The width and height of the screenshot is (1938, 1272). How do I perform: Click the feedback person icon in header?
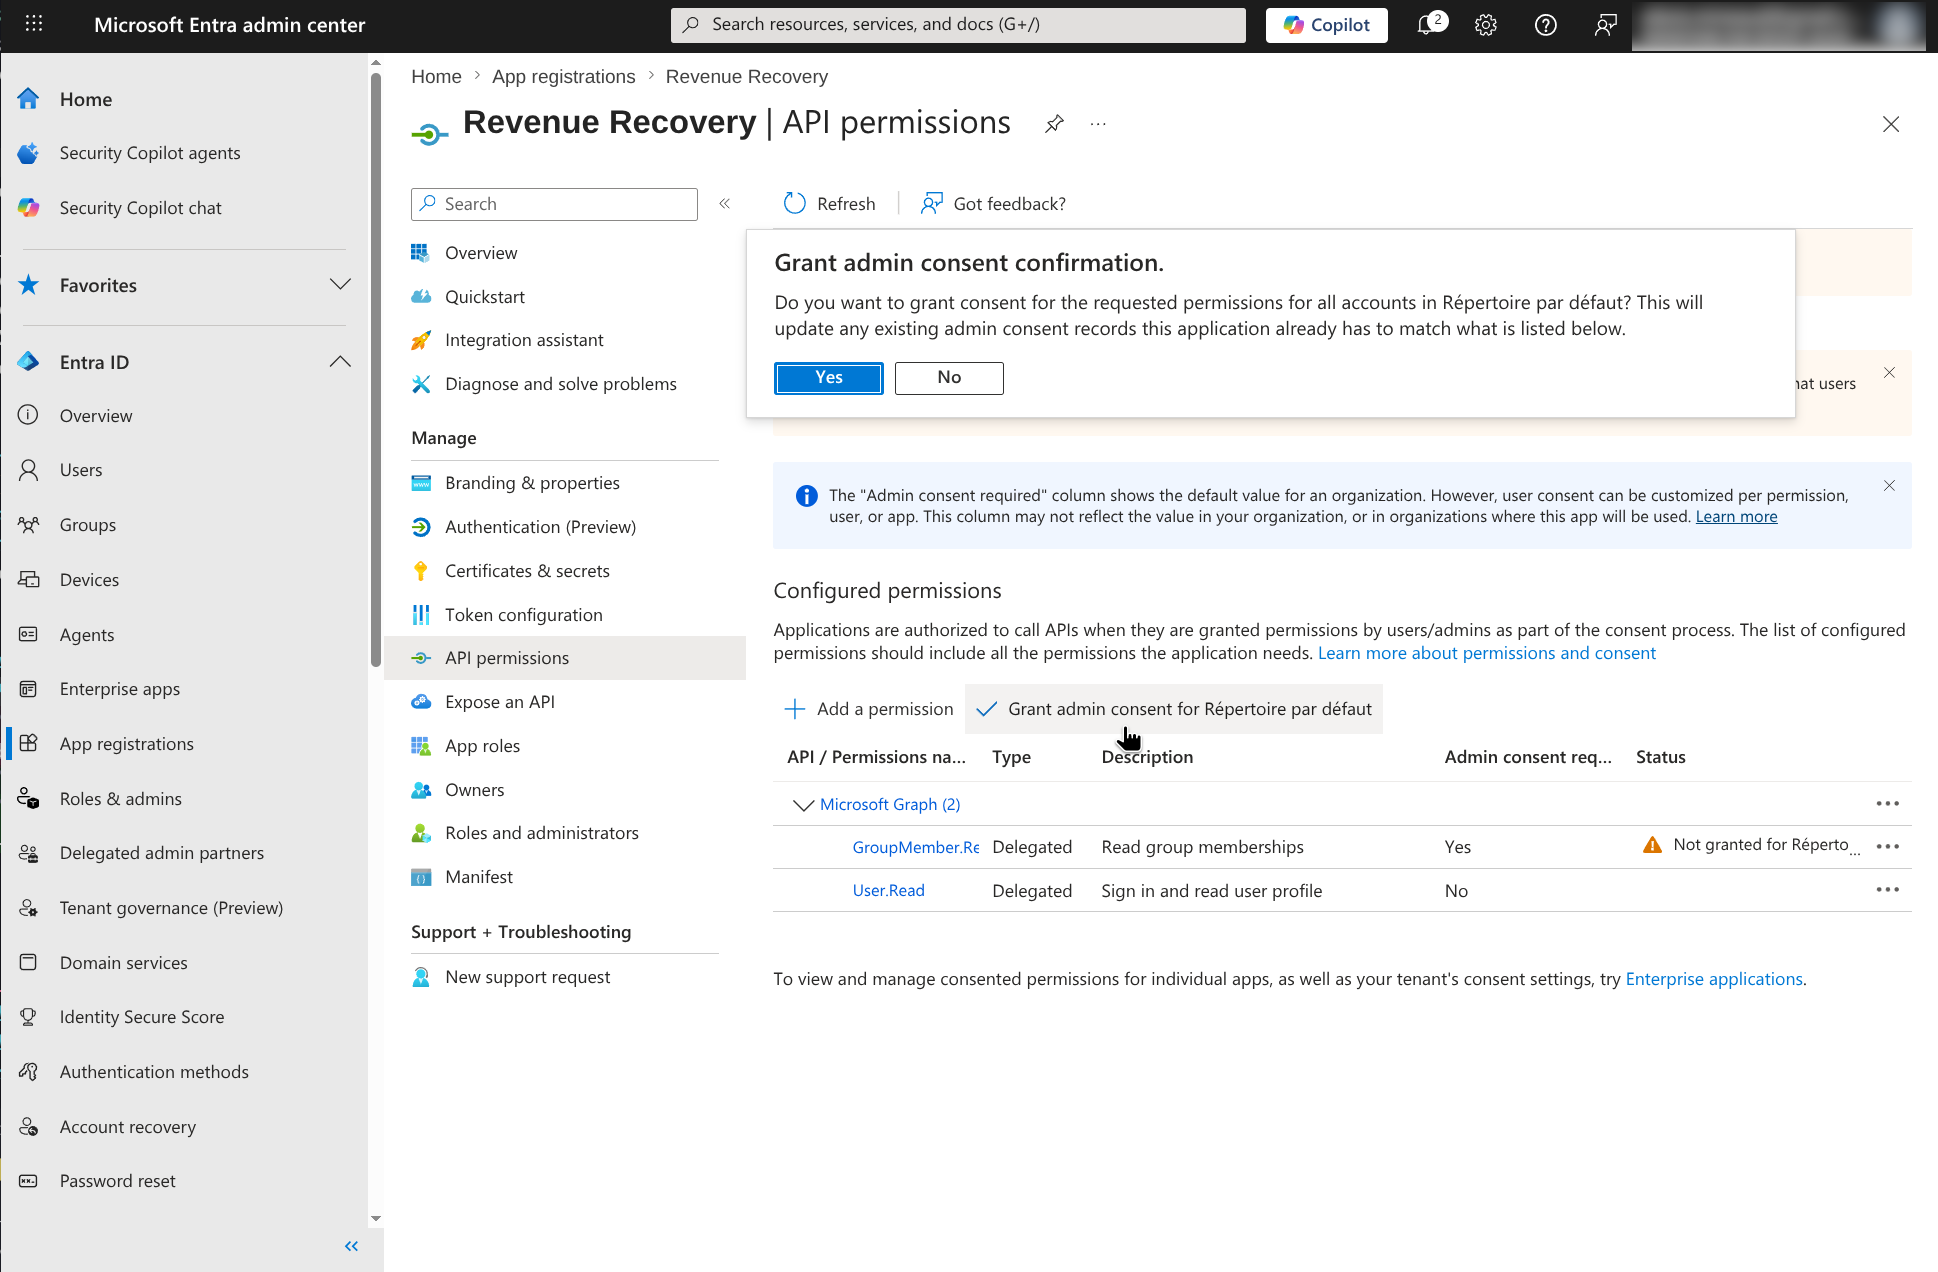coord(1605,25)
